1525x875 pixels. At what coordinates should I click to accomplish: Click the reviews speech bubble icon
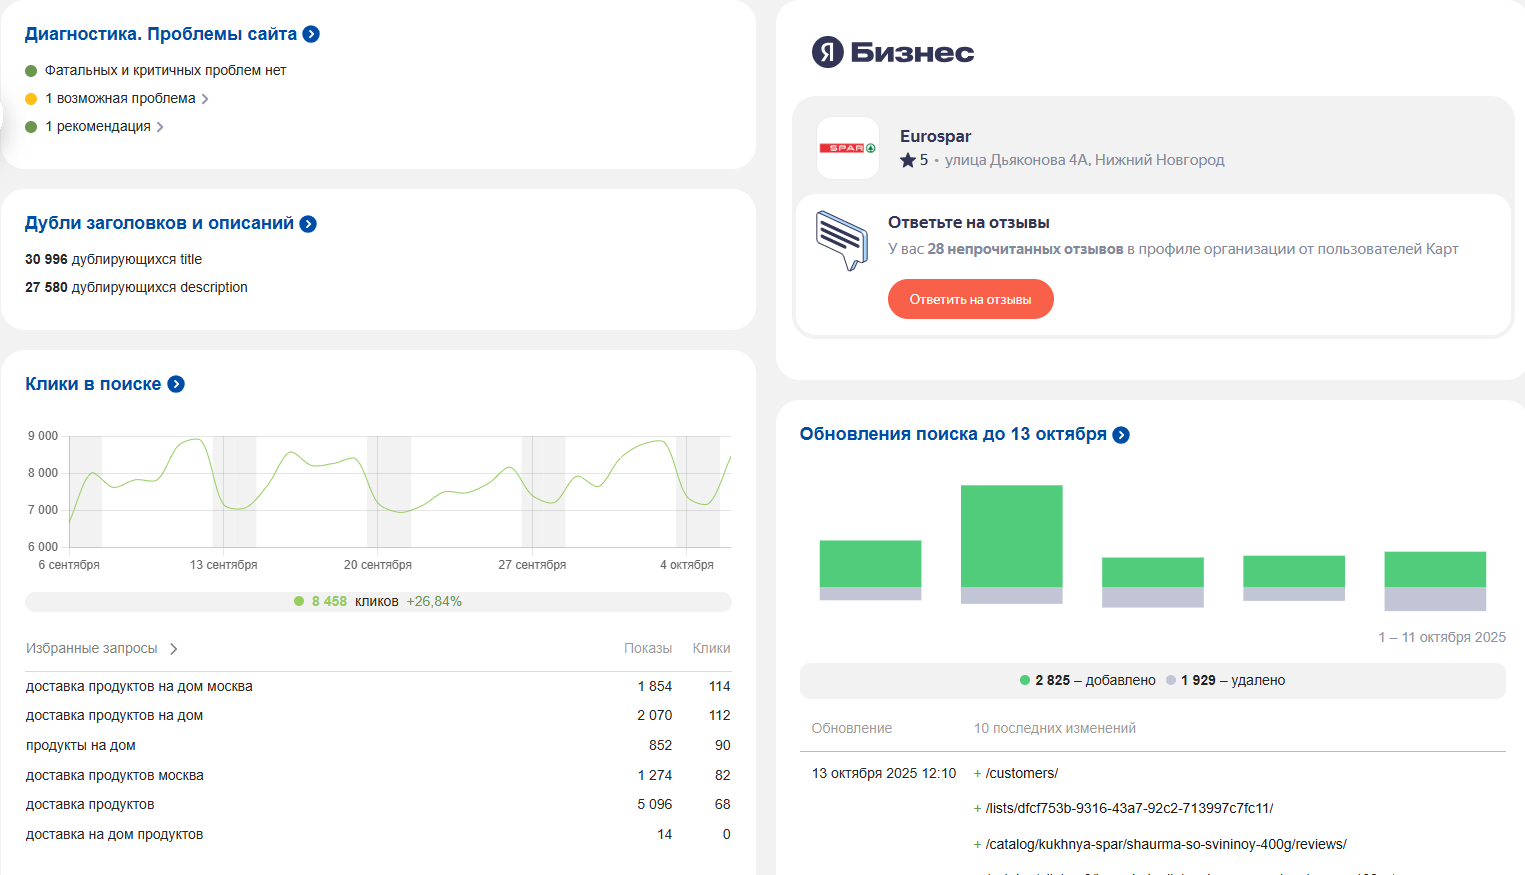[841, 240]
